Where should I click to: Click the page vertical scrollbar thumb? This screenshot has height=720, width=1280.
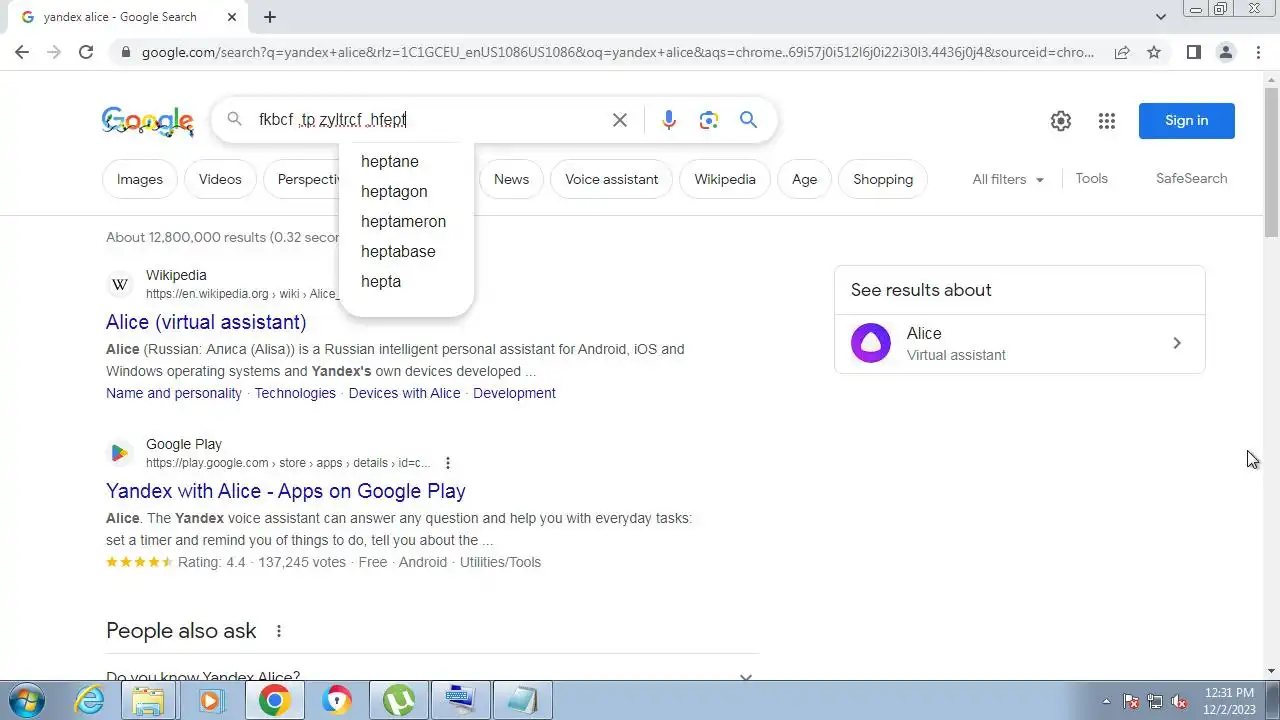[1271, 162]
